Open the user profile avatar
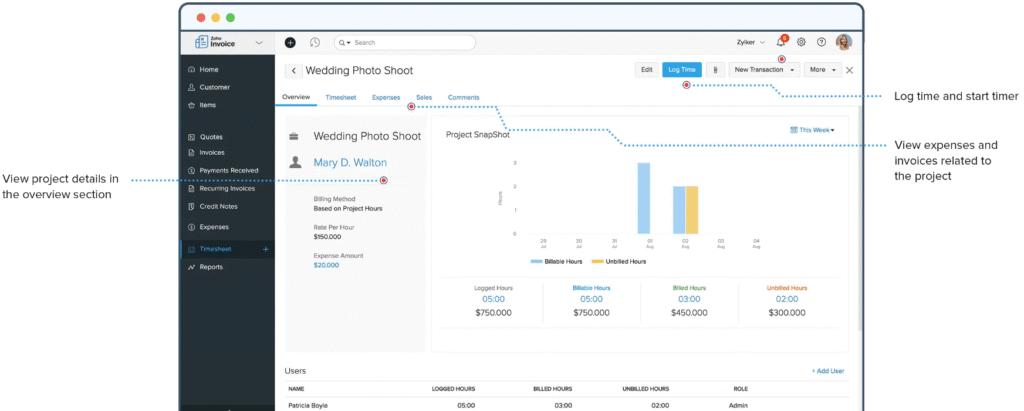 pyautogui.click(x=844, y=42)
